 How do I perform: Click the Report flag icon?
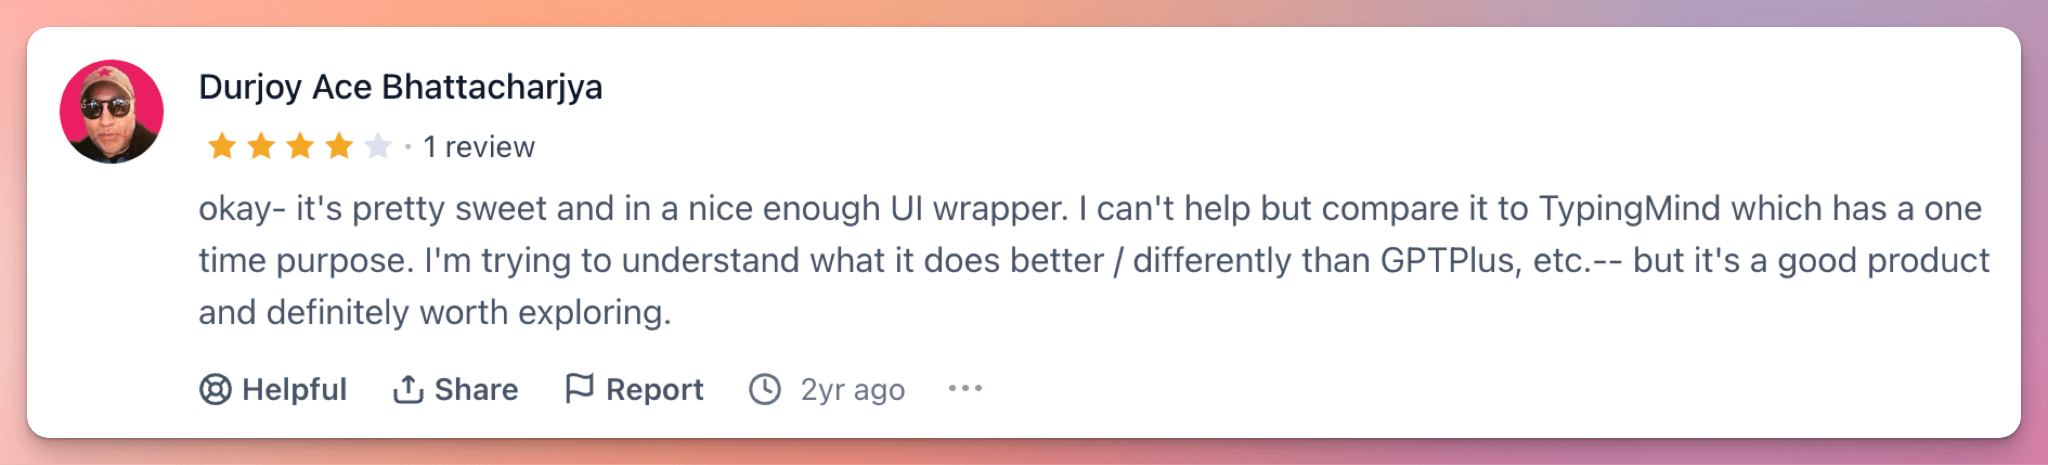click(x=579, y=388)
